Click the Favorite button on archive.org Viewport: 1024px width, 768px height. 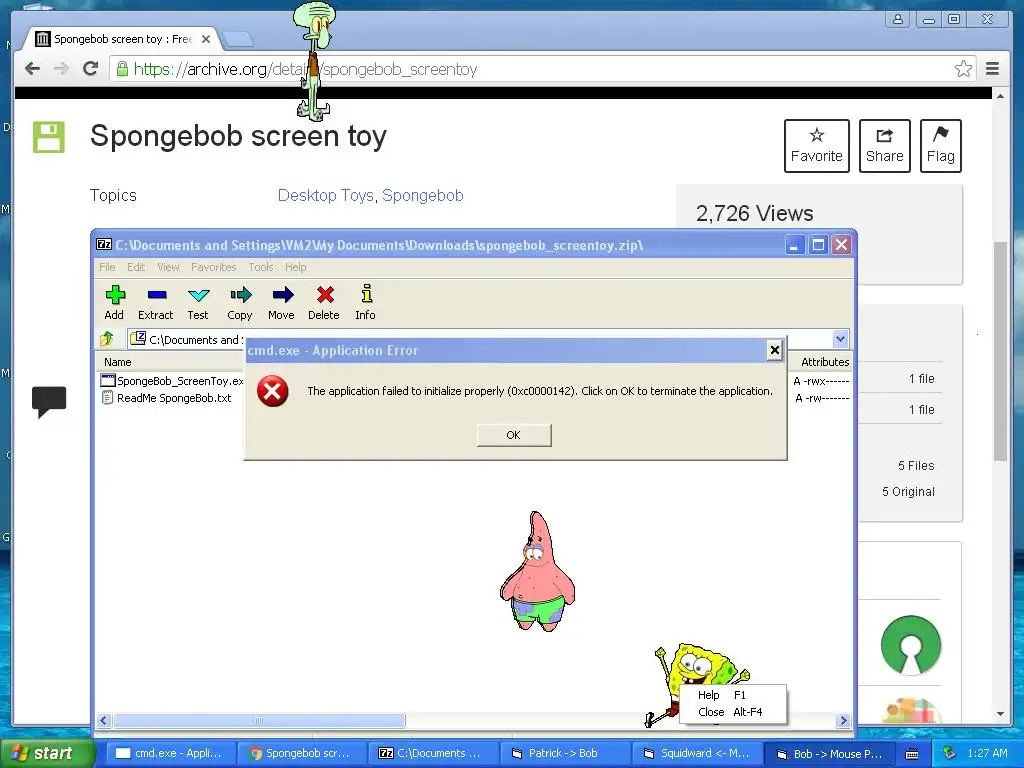[x=817, y=146]
